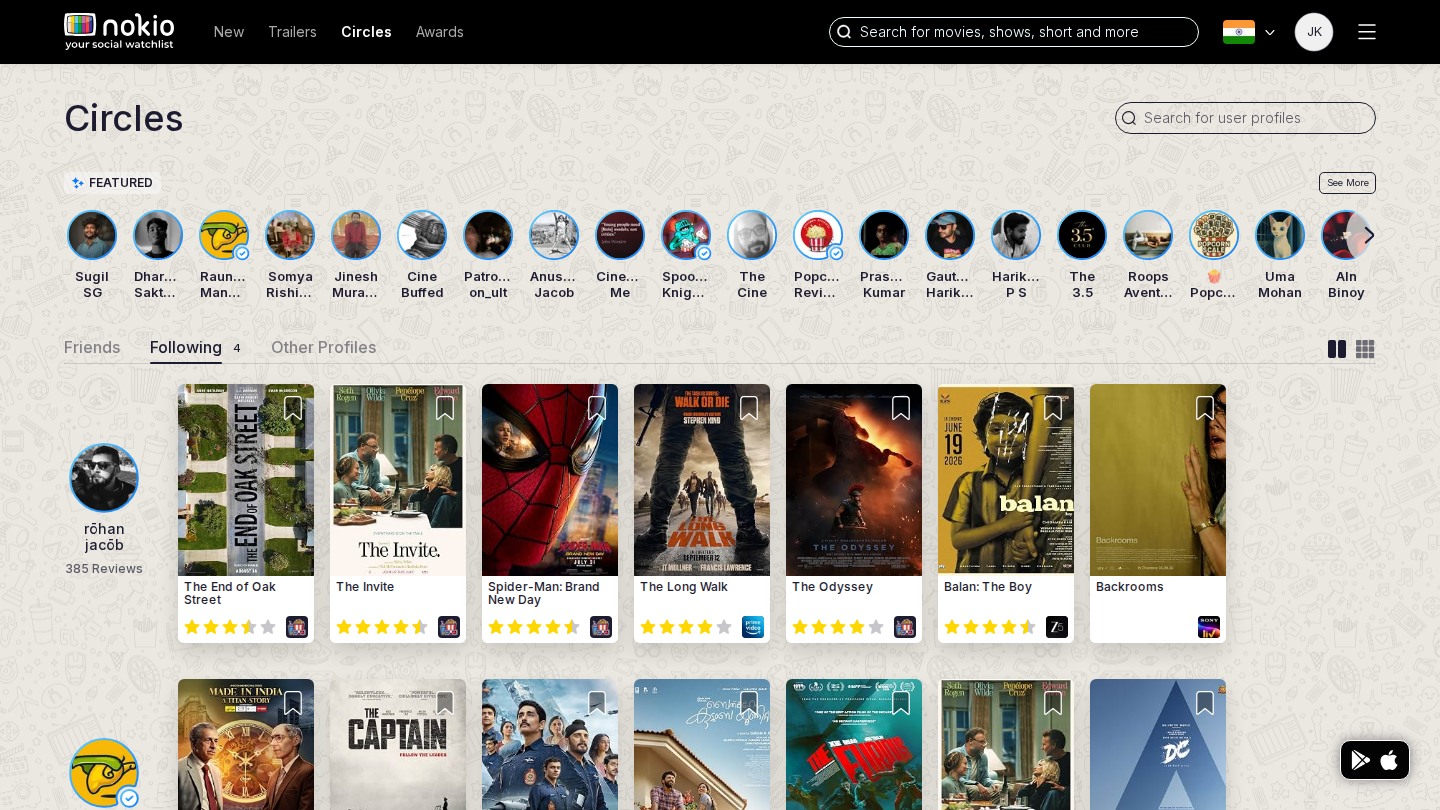
Task: Open Pras Kumar featured profile avatar
Action: coord(884,235)
